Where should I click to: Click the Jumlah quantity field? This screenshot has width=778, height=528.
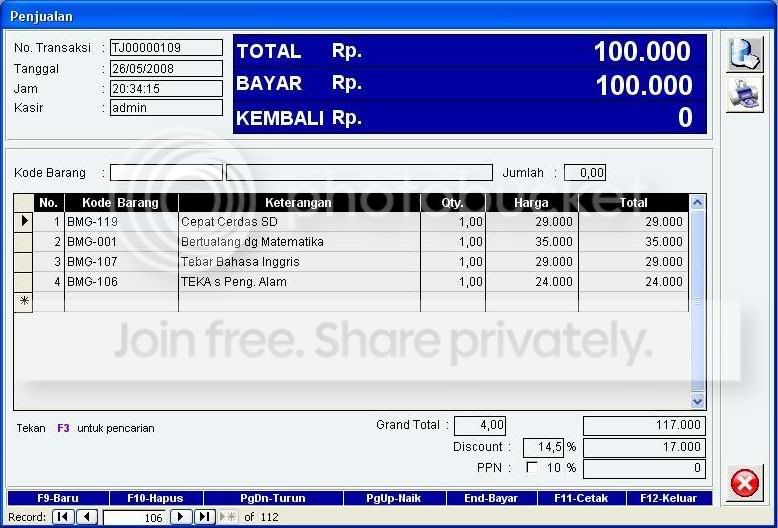(585, 173)
